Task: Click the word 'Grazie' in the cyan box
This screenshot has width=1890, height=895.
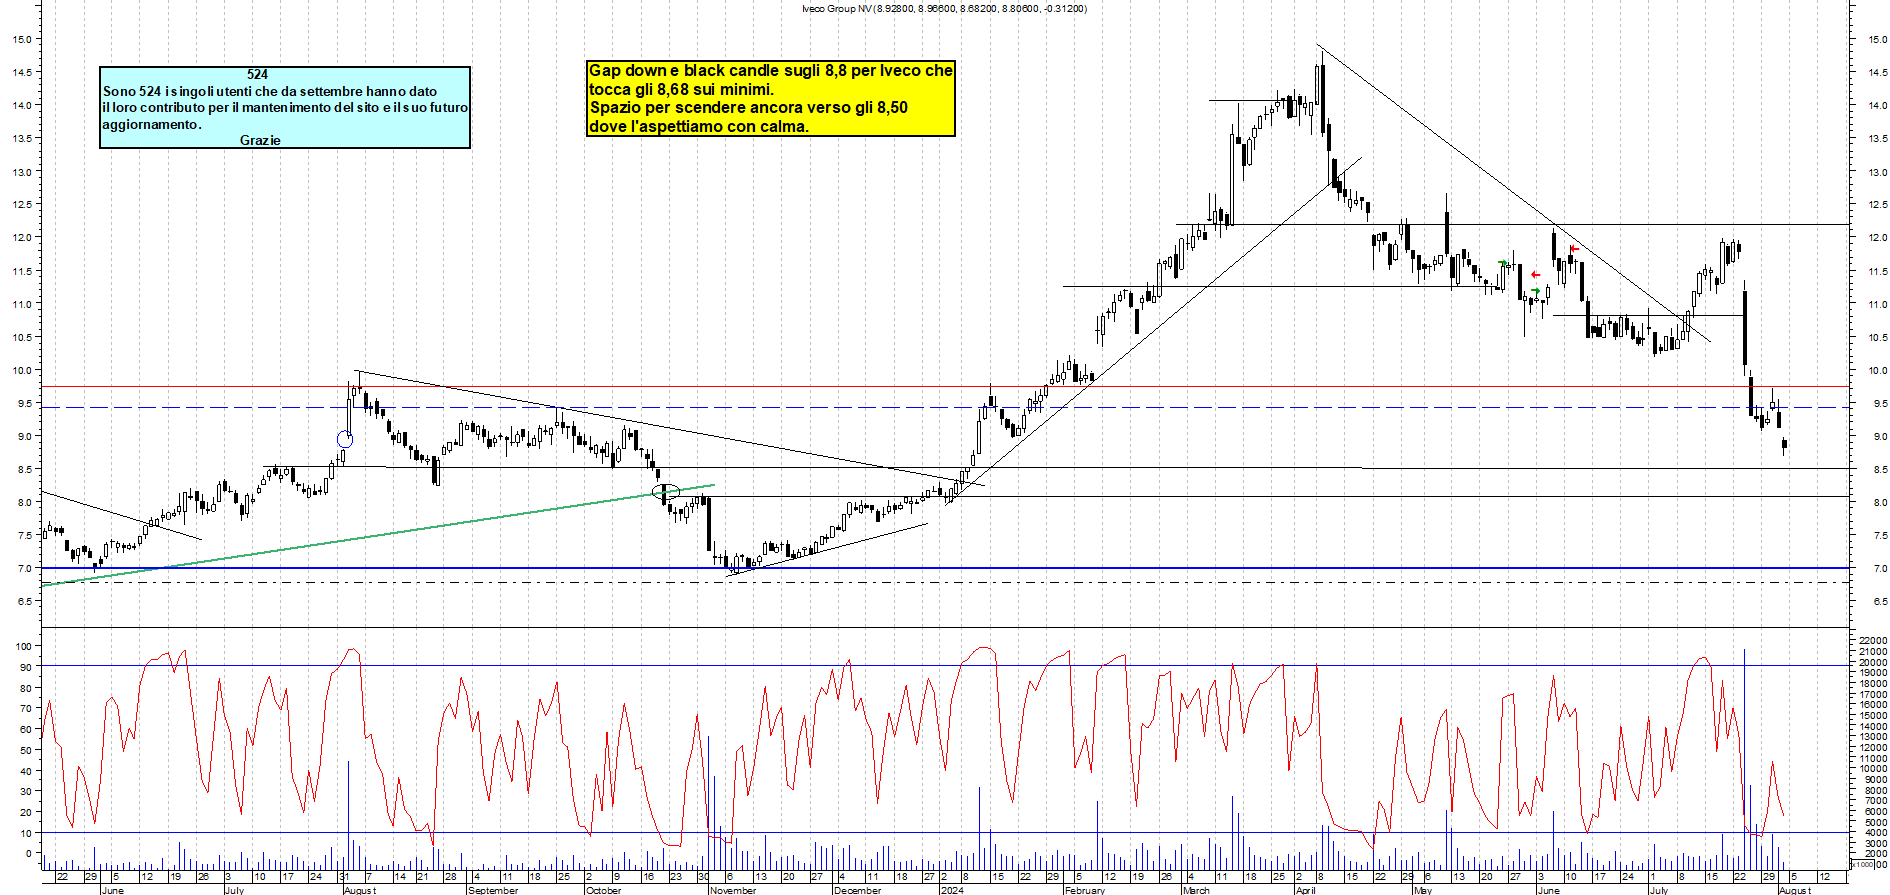Action: point(260,140)
